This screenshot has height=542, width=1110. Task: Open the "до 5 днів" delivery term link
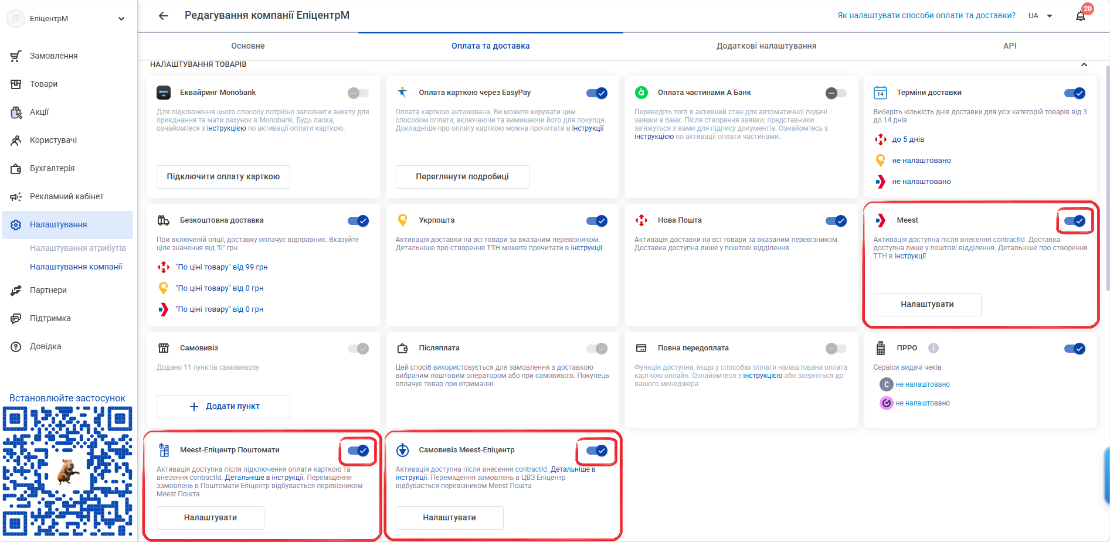click(x=908, y=139)
